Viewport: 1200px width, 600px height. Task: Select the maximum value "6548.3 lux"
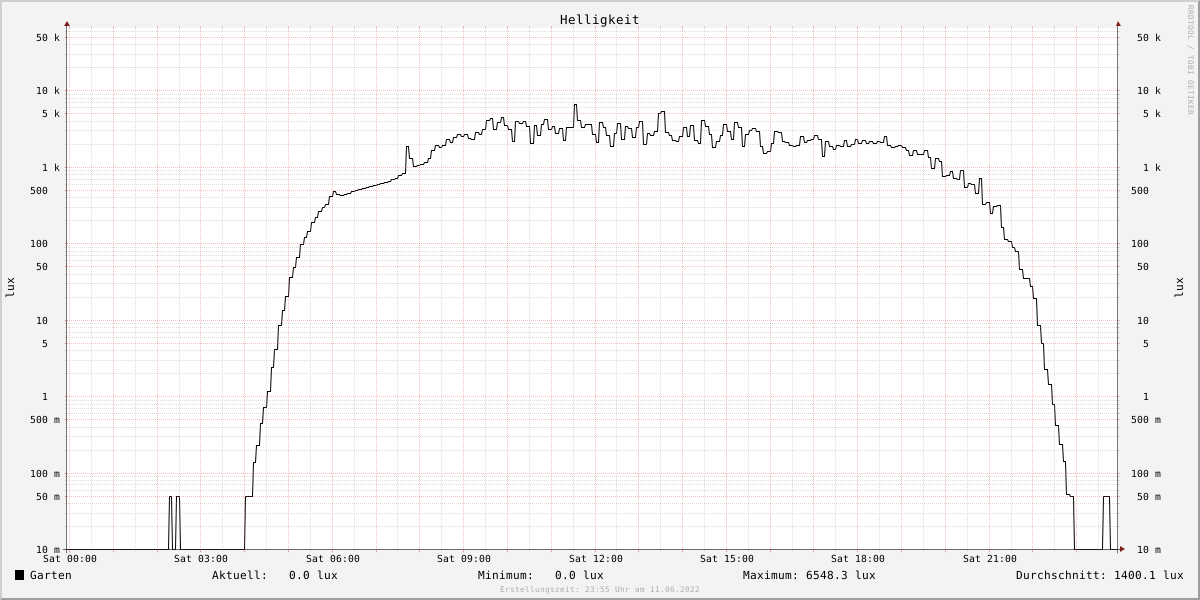[841, 575]
